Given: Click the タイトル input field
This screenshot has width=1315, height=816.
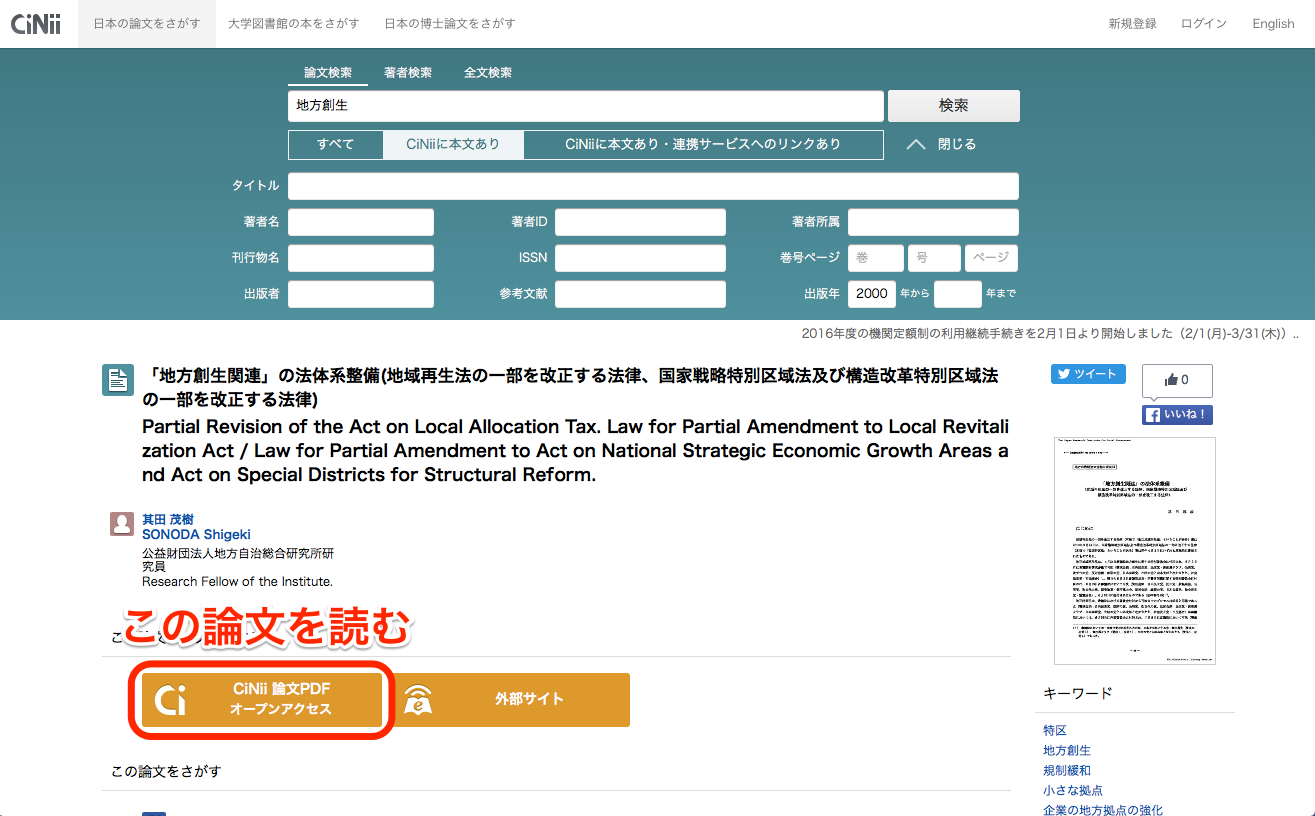Looking at the screenshot, I should 653,186.
